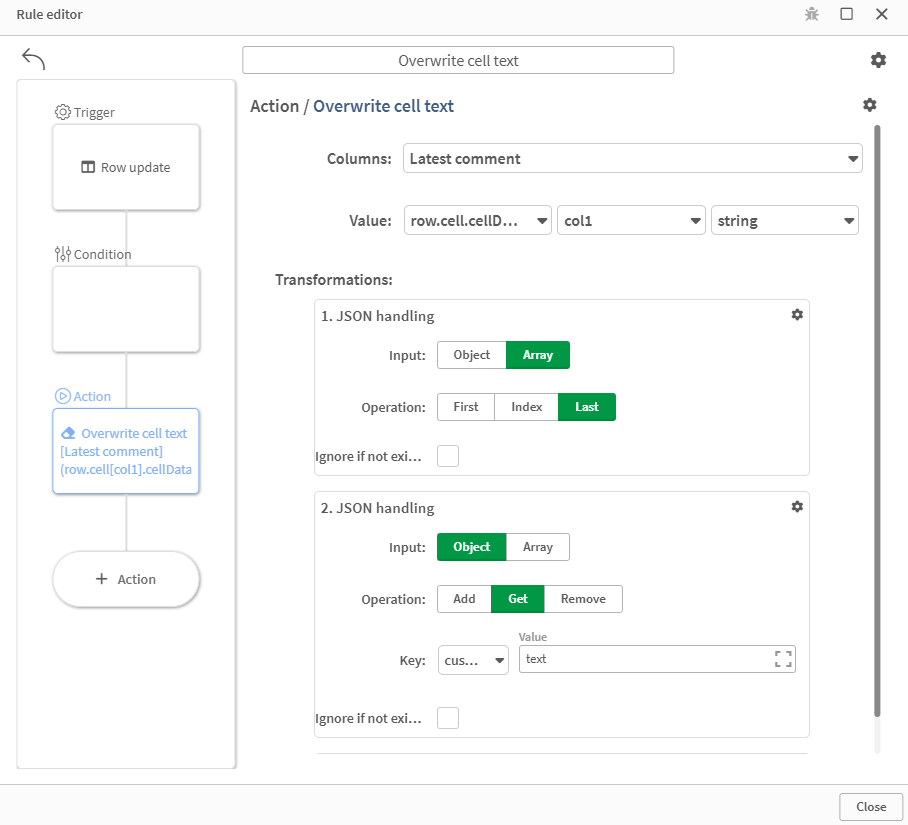The width and height of the screenshot is (908, 825).
Task: Open the action settings gear icon
Action: click(869, 105)
